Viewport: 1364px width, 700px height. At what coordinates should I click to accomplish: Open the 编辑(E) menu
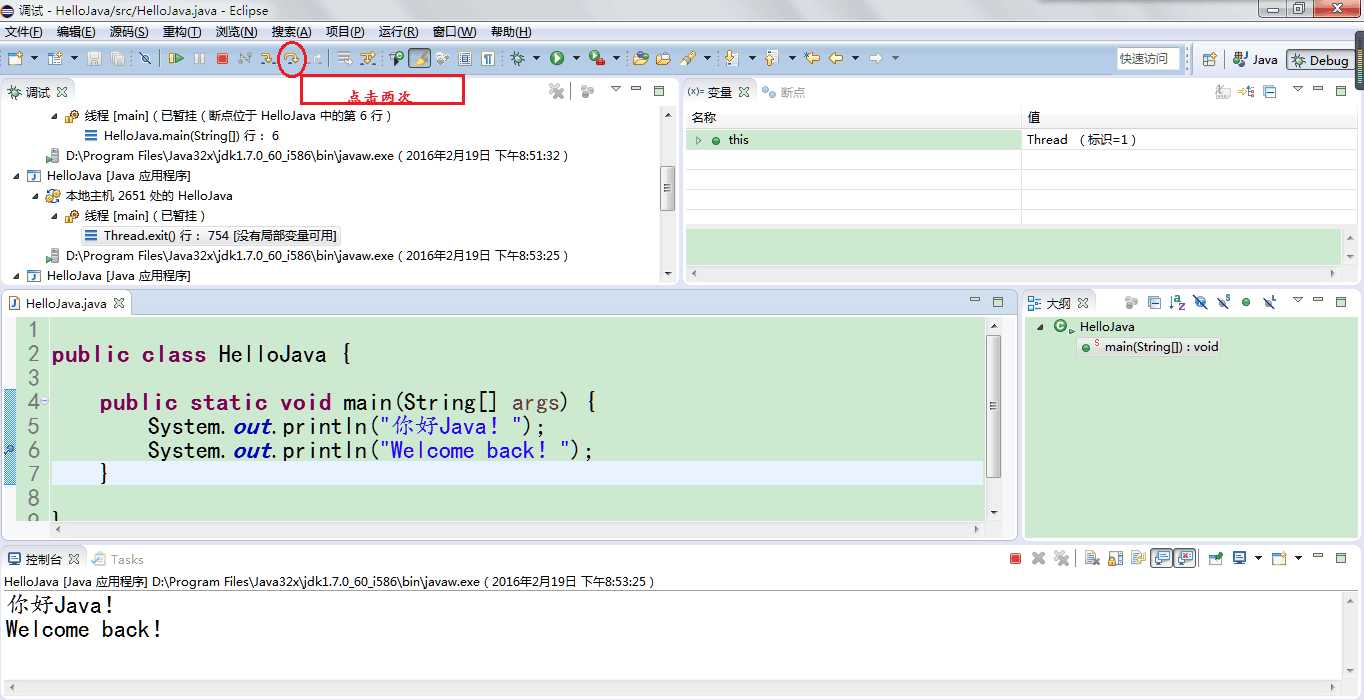click(x=76, y=32)
